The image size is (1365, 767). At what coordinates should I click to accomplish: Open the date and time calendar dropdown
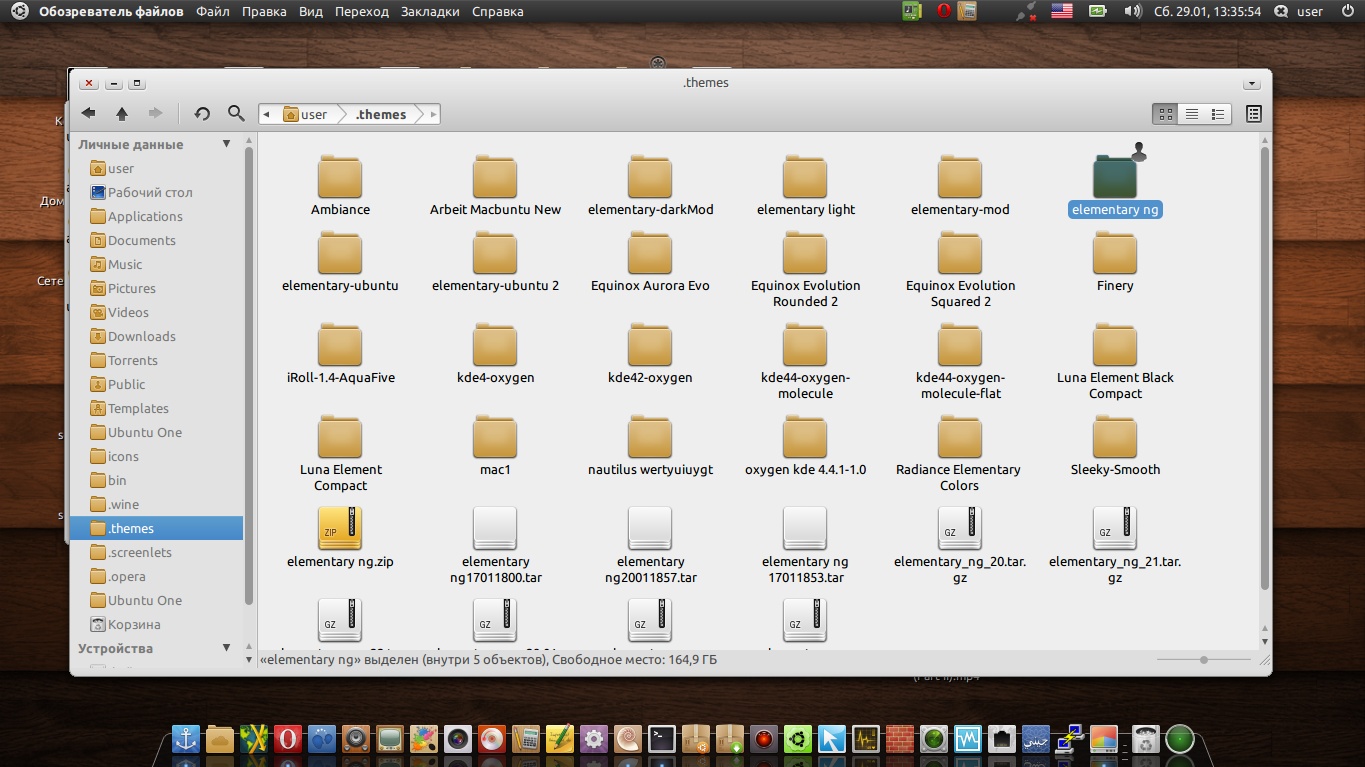[1207, 11]
